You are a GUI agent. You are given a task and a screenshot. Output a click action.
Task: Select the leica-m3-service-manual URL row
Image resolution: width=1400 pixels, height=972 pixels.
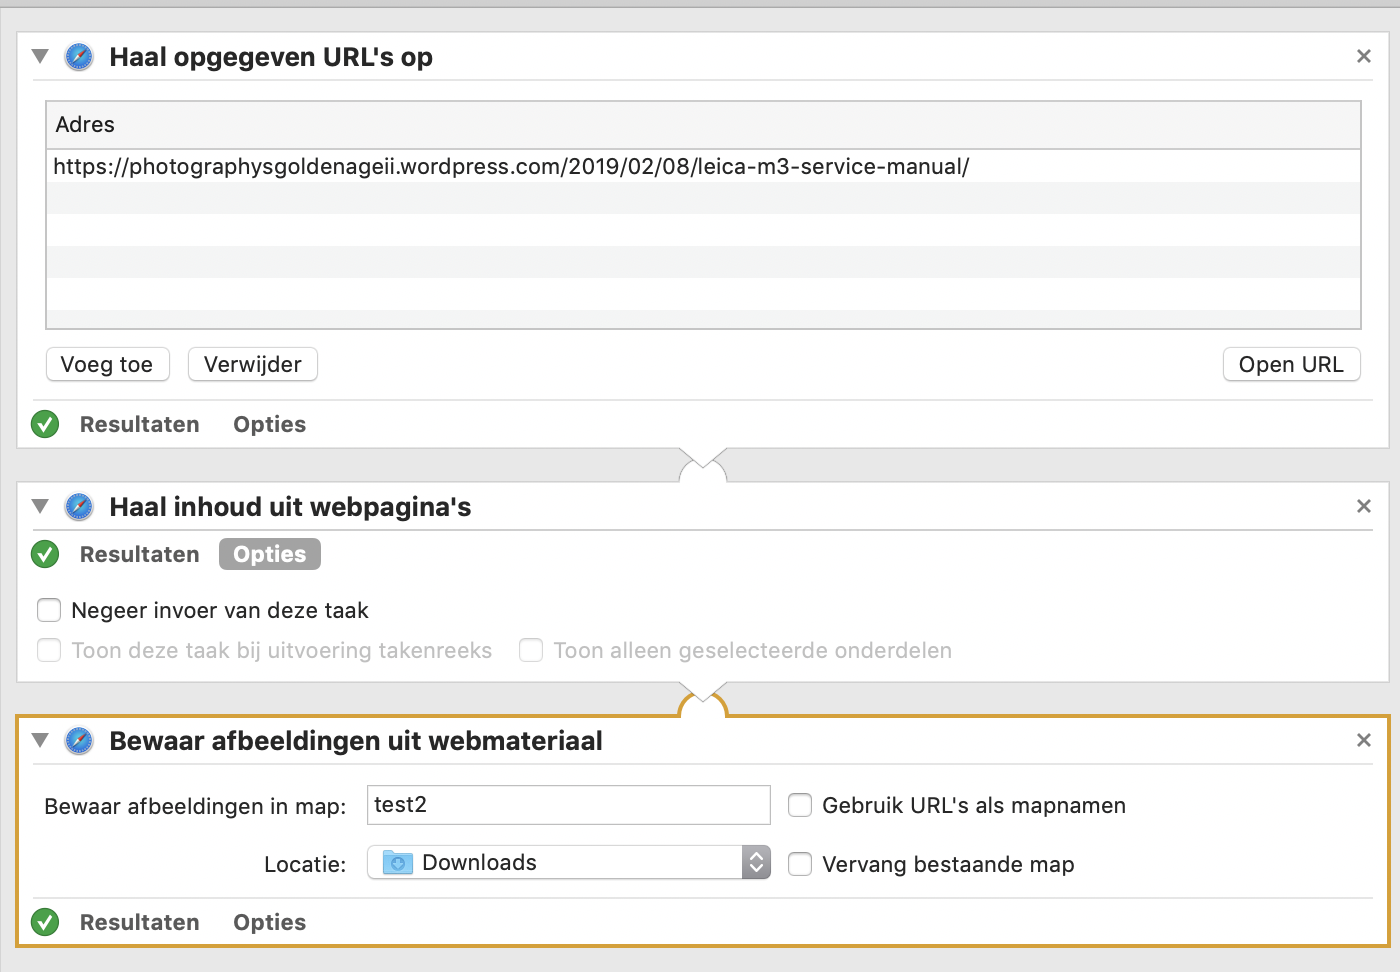point(510,167)
